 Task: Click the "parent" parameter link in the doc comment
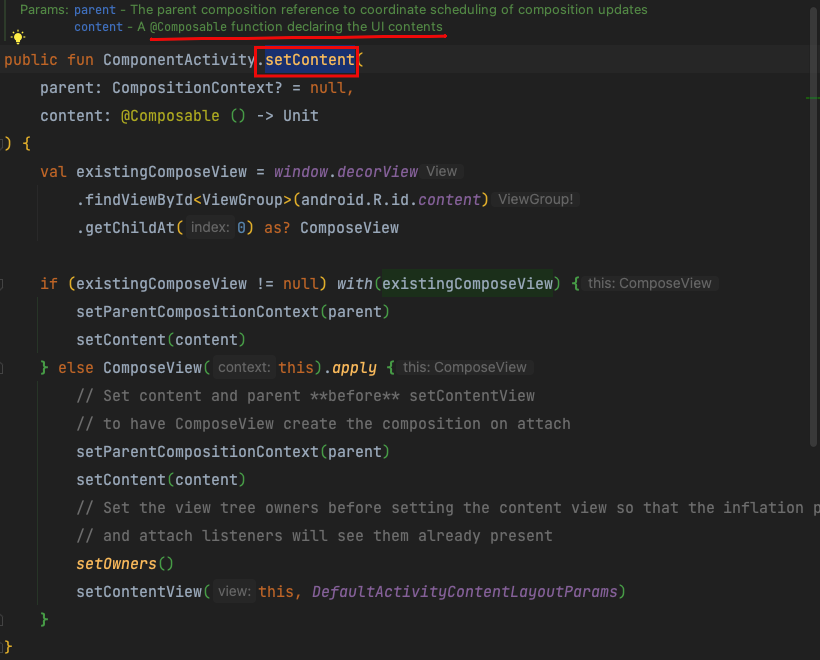(95, 9)
